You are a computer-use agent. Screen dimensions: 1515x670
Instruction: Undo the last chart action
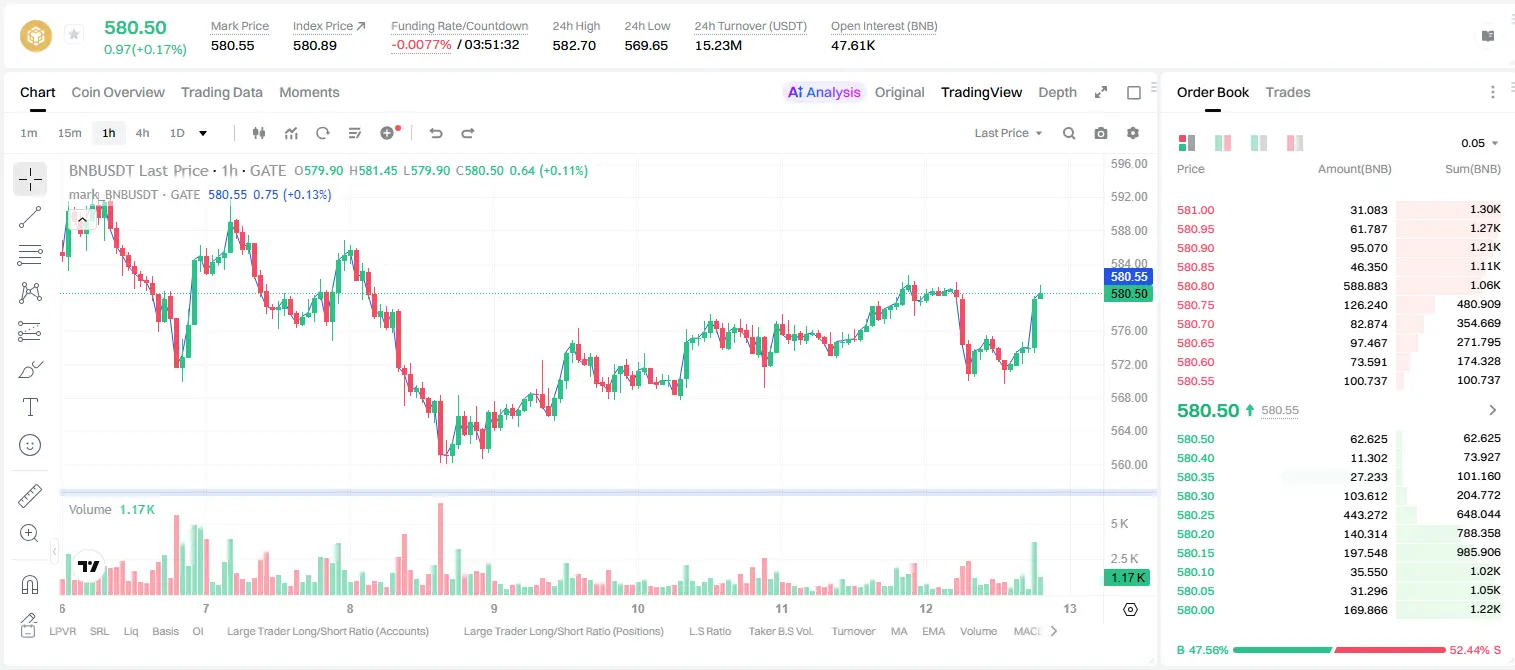[436, 133]
